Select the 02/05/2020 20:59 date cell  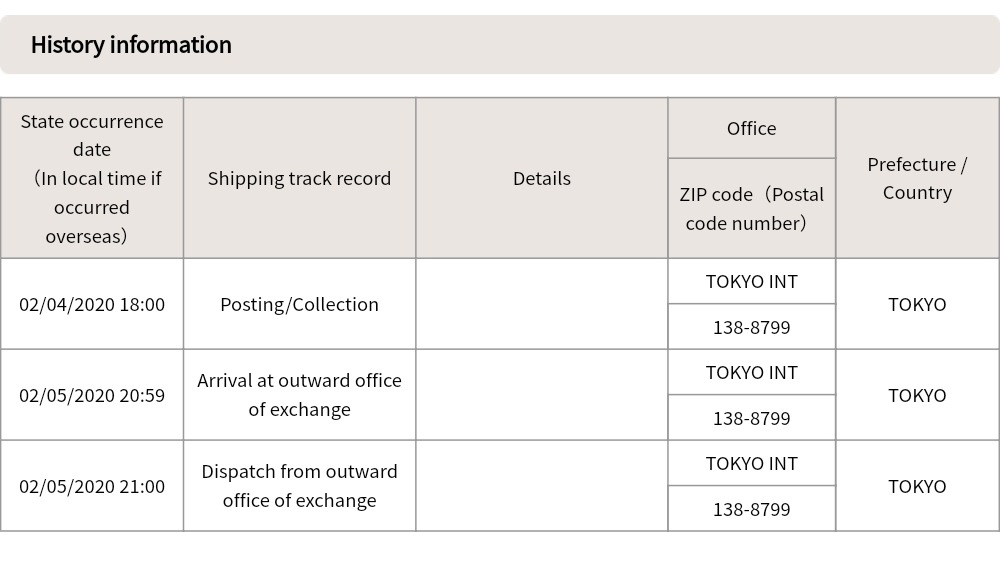coord(92,395)
